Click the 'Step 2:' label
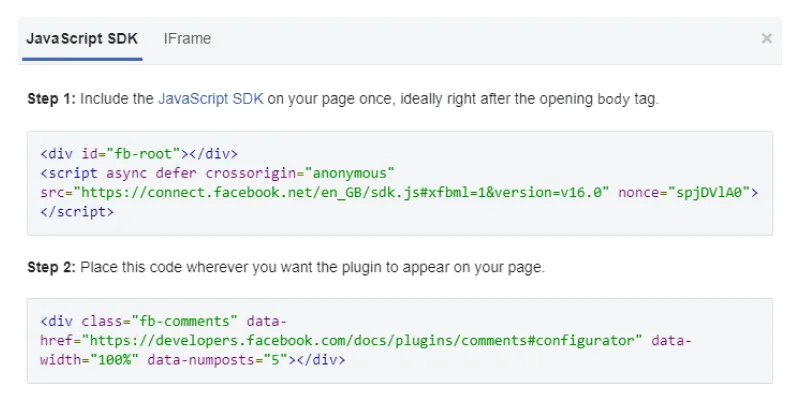Viewport: 800px width, 400px height. tap(52, 267)
